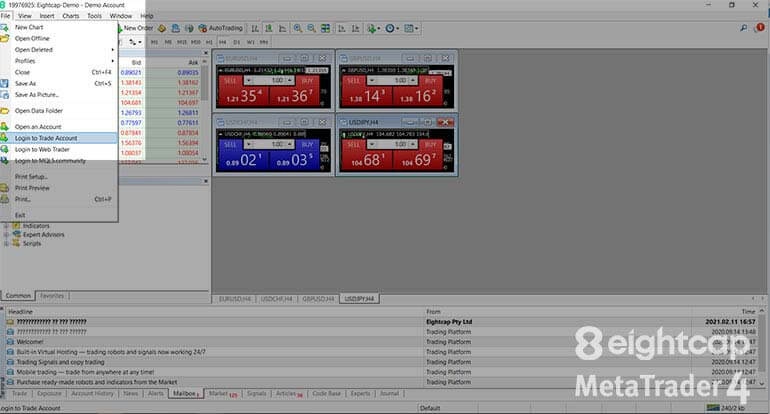Screen dimensions: 770x414
Task: Click the Open an Account icon
Action: pyautogui.click(x=4, y=127)
